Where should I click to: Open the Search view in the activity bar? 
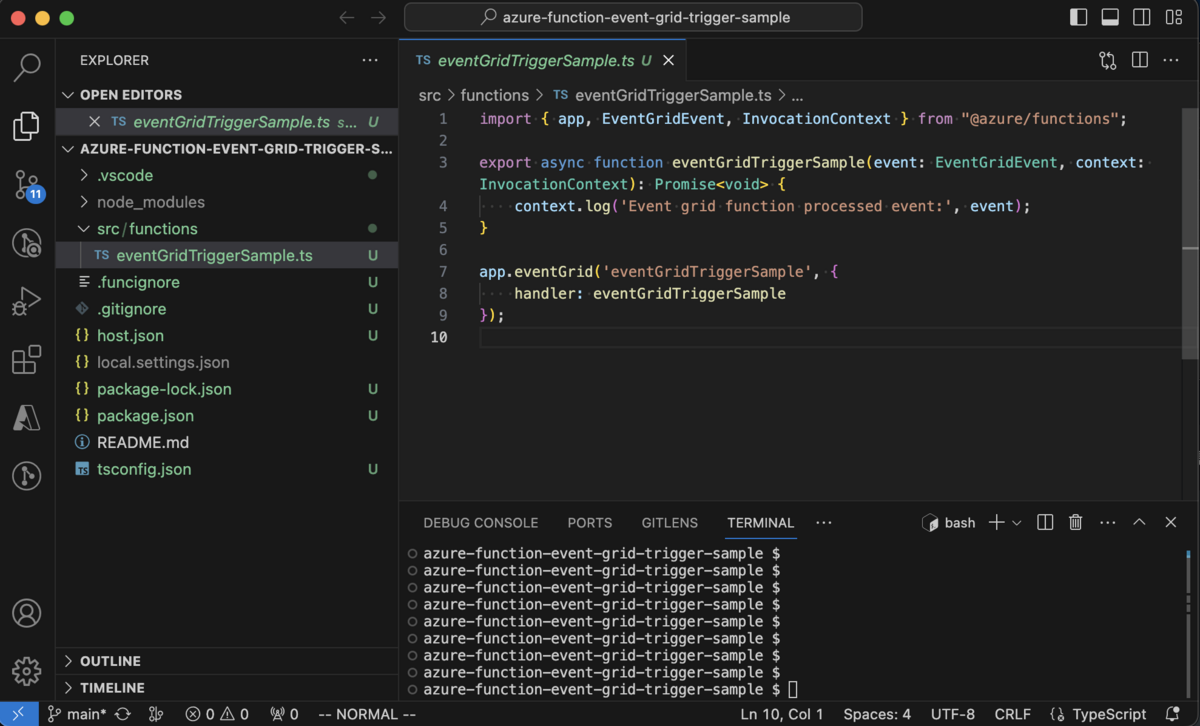26,67
